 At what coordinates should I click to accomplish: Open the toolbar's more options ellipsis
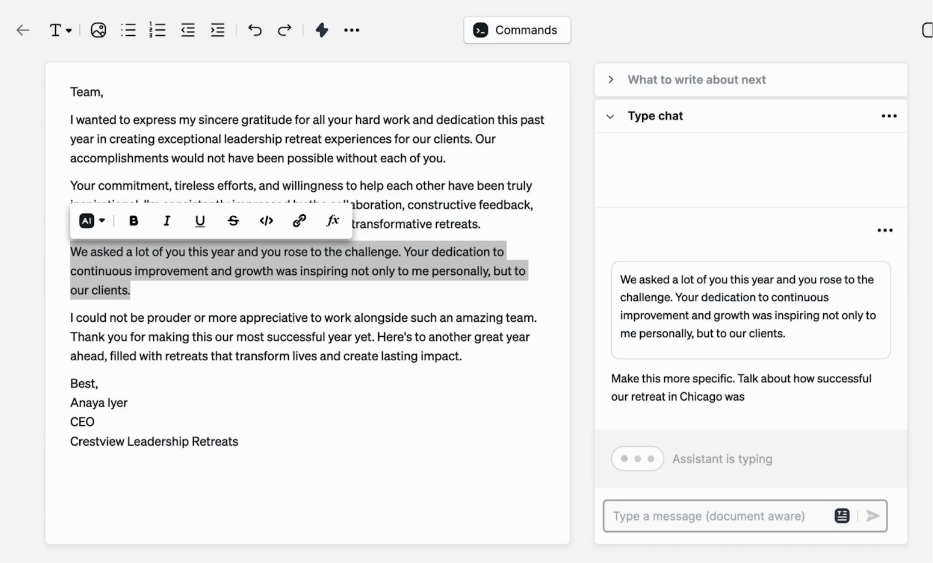pos(352,30)
